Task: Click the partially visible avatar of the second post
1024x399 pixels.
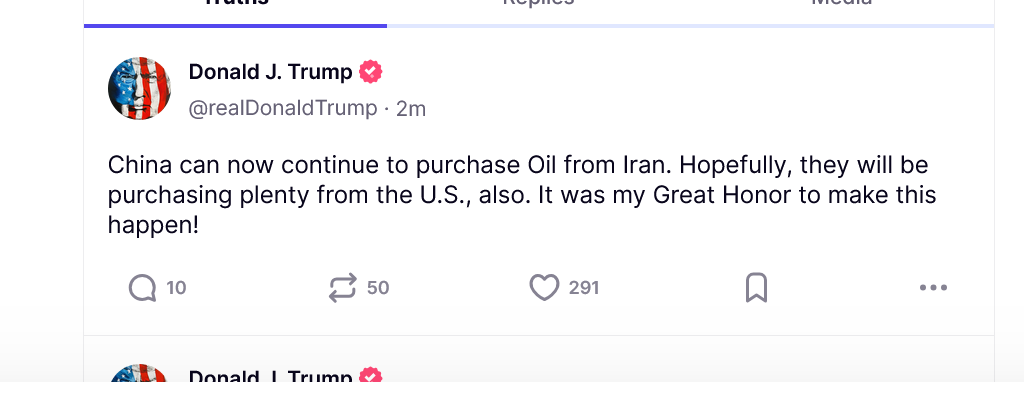Action: point(139,374)
